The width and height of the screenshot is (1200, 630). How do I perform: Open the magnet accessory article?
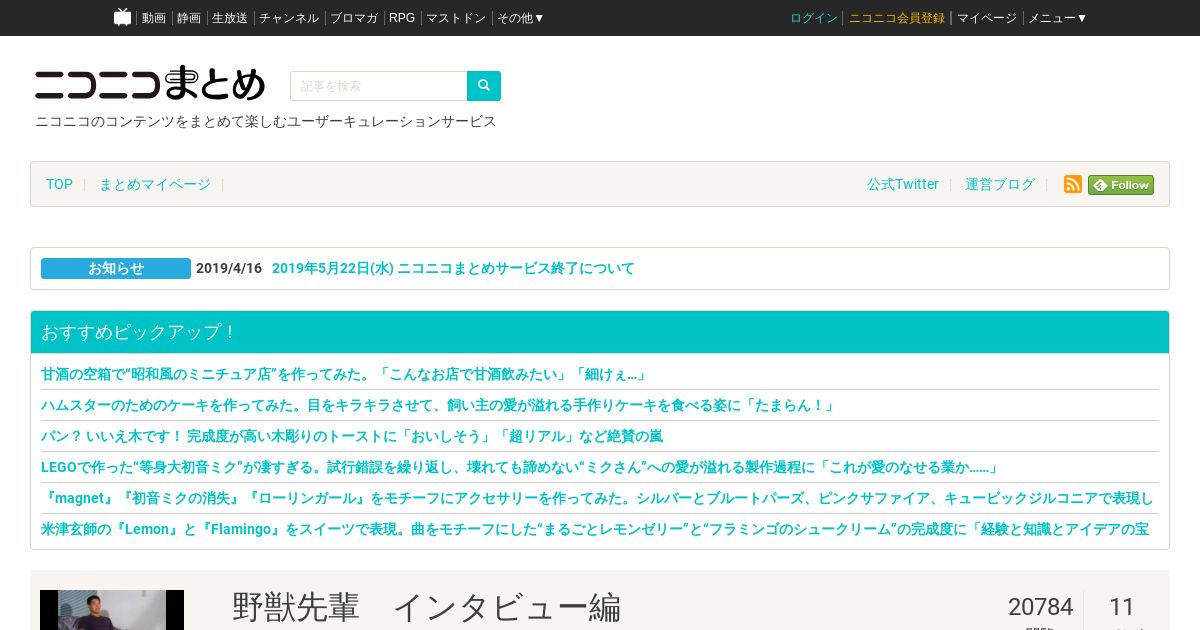pyautogui.click(x=597, y=498)
